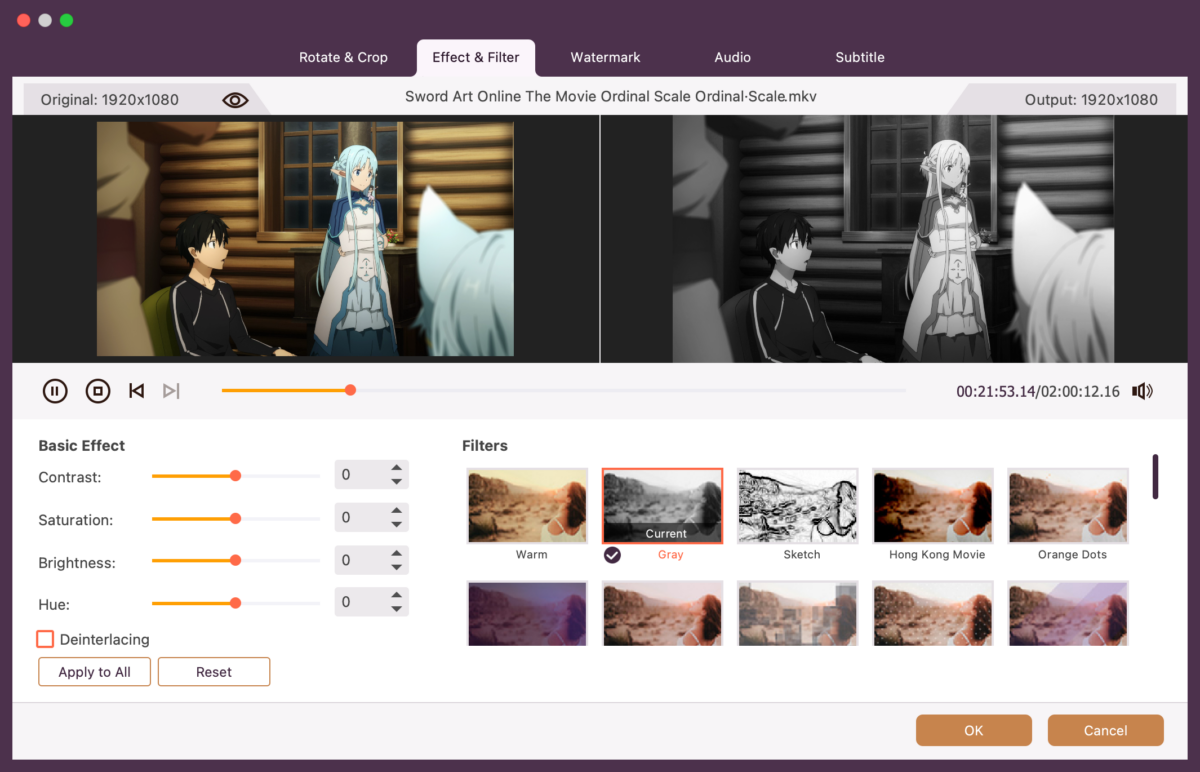Minimize the window with yellow button
This screenshot has width=1200, height=772.
coord(45,20)
